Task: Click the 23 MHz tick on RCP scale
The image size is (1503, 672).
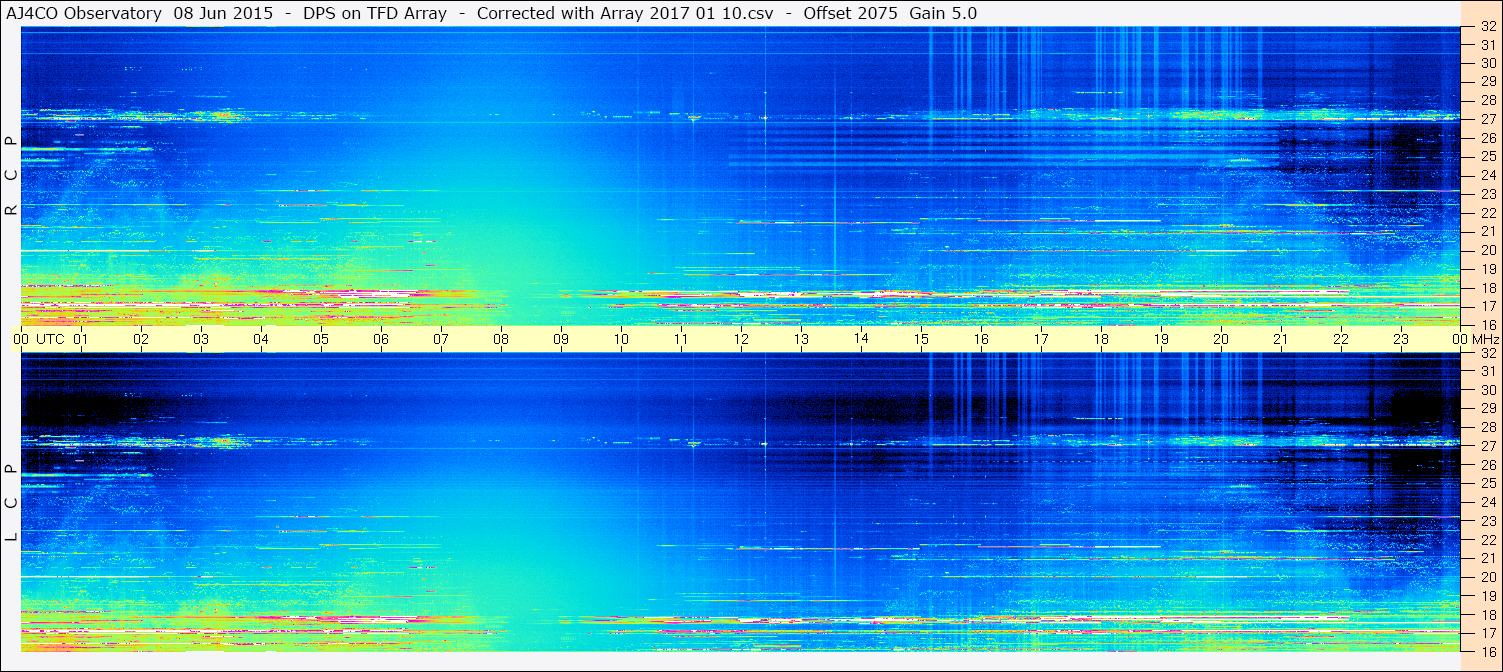Action: pyautogui.click(x=1487, y=194)
